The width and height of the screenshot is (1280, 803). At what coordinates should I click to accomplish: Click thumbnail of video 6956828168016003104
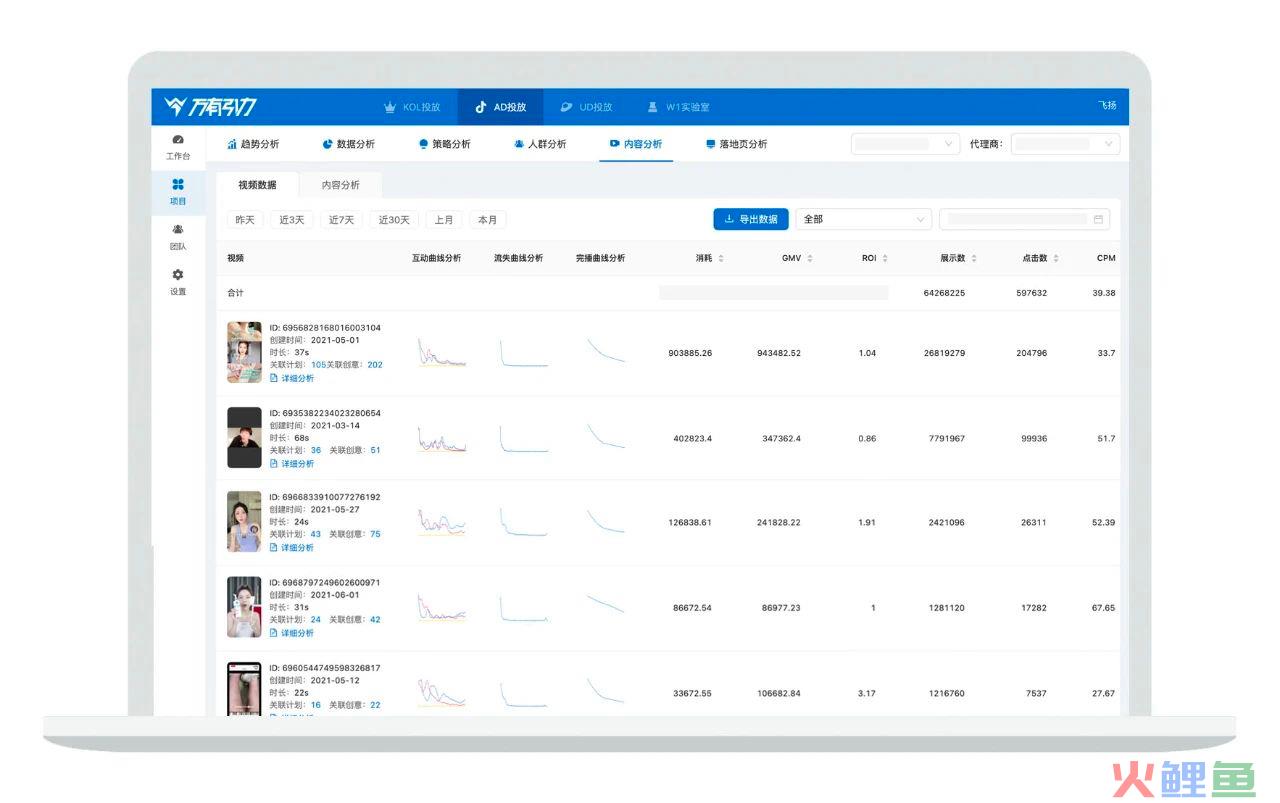click(x=244, y=352)
